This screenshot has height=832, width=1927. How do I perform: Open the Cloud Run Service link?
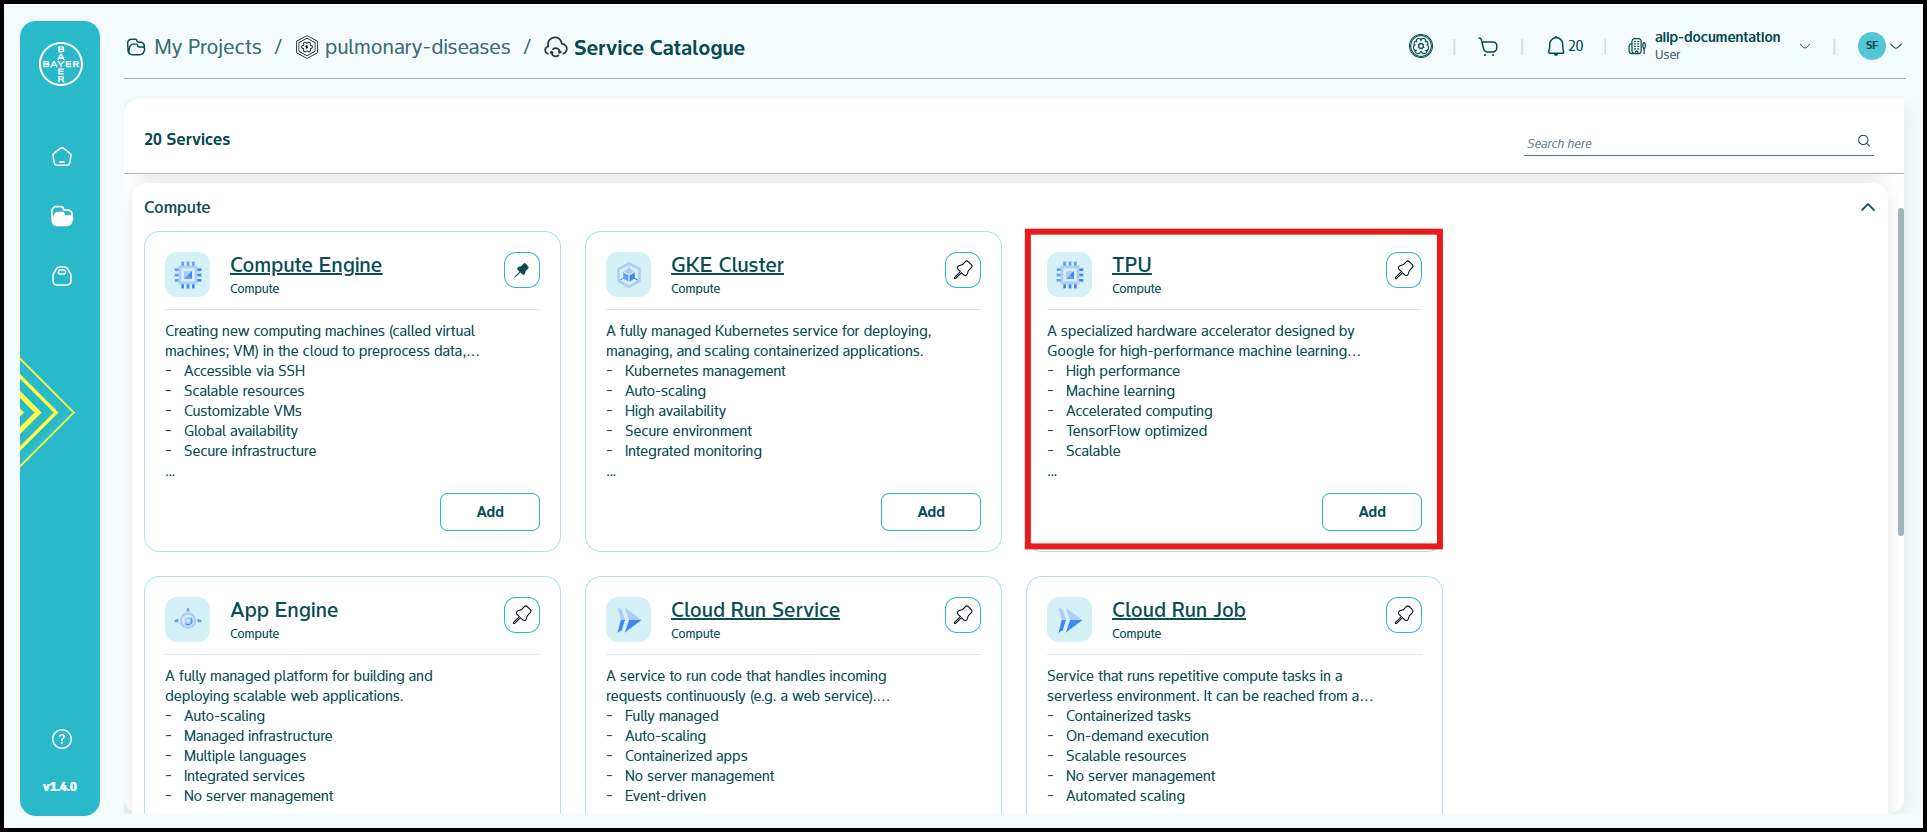tap(755, 610)
